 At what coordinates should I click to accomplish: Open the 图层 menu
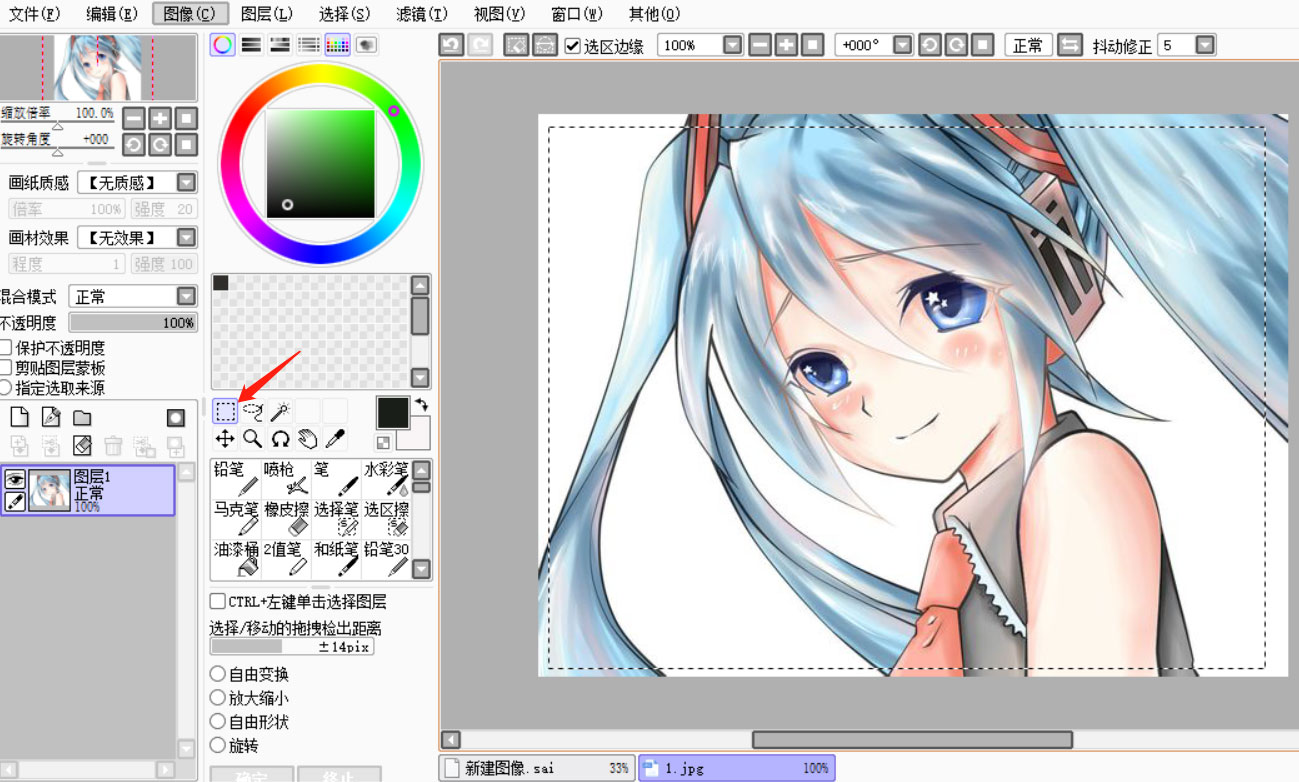[x=267, y=14]
